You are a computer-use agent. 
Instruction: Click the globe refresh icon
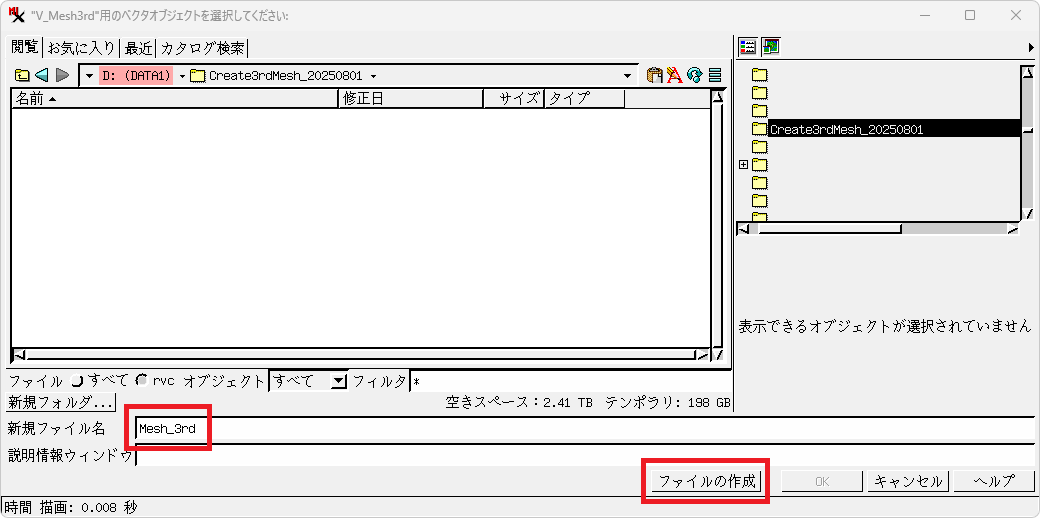[x=694, y=75]
